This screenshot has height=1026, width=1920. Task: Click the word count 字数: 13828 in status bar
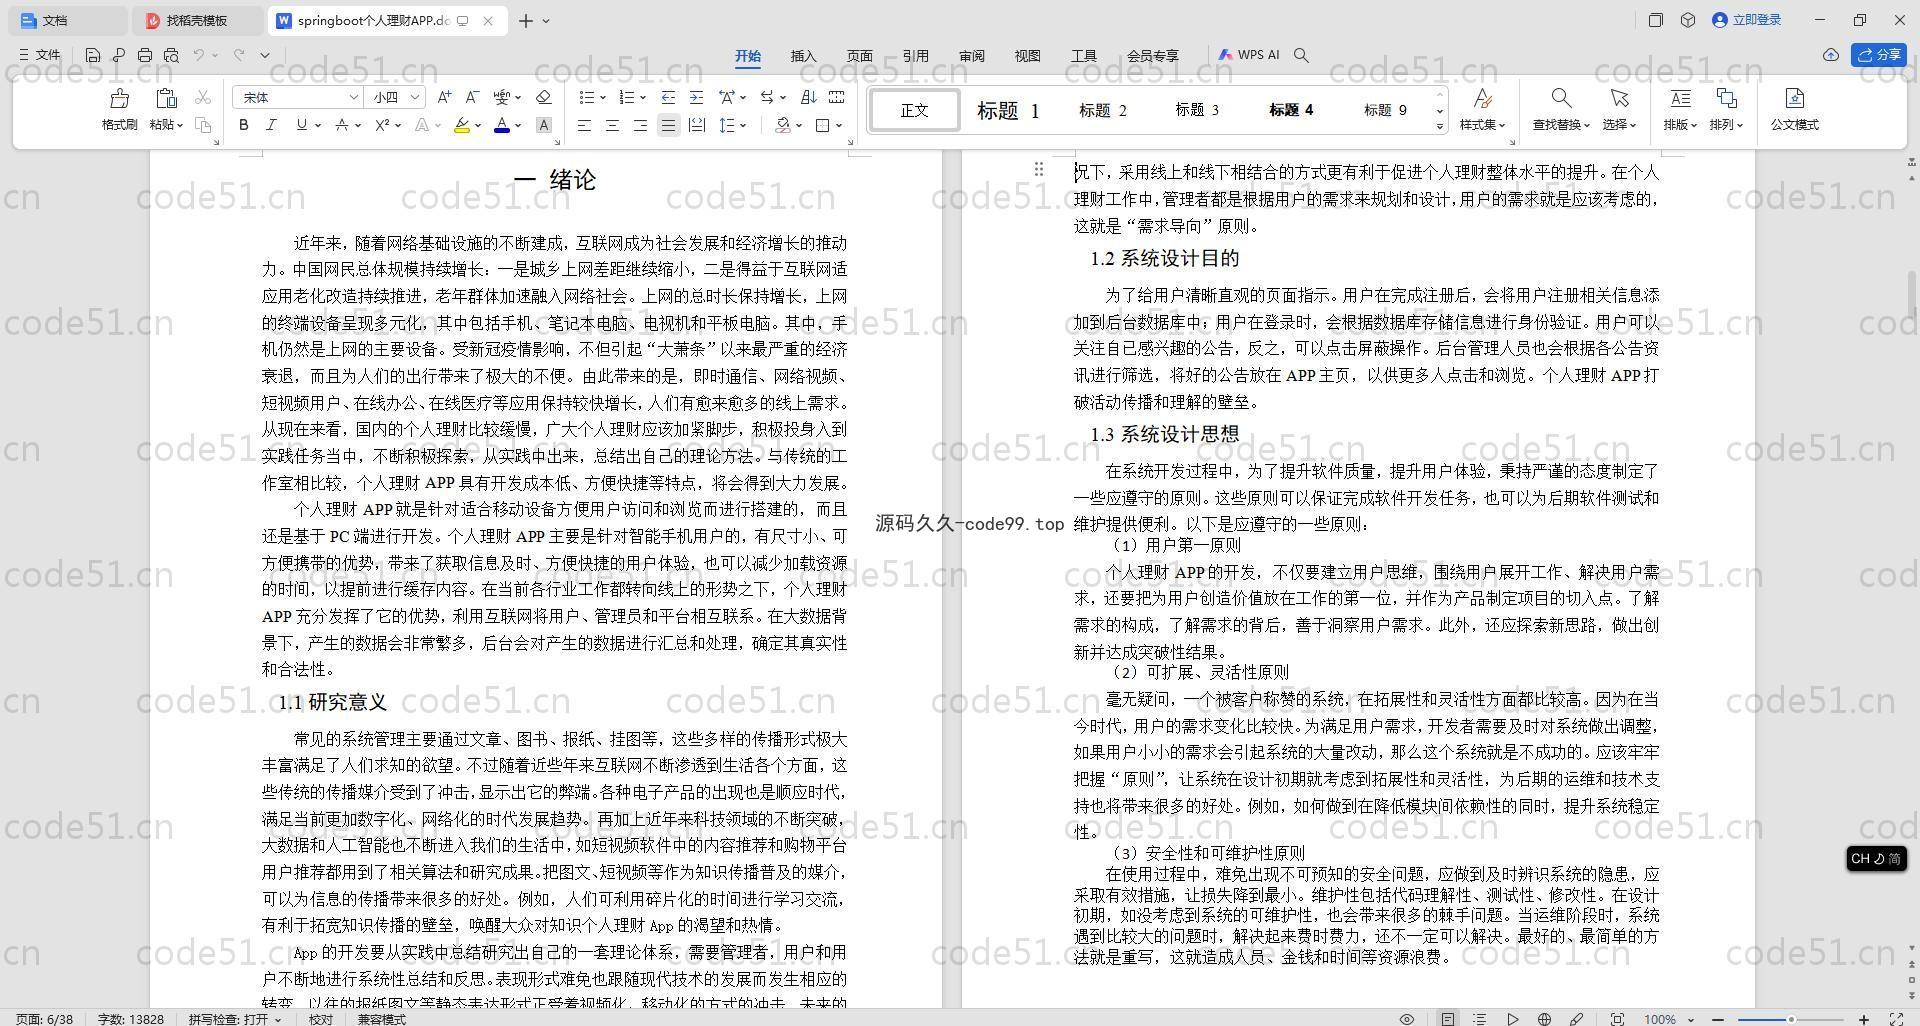131,1019
